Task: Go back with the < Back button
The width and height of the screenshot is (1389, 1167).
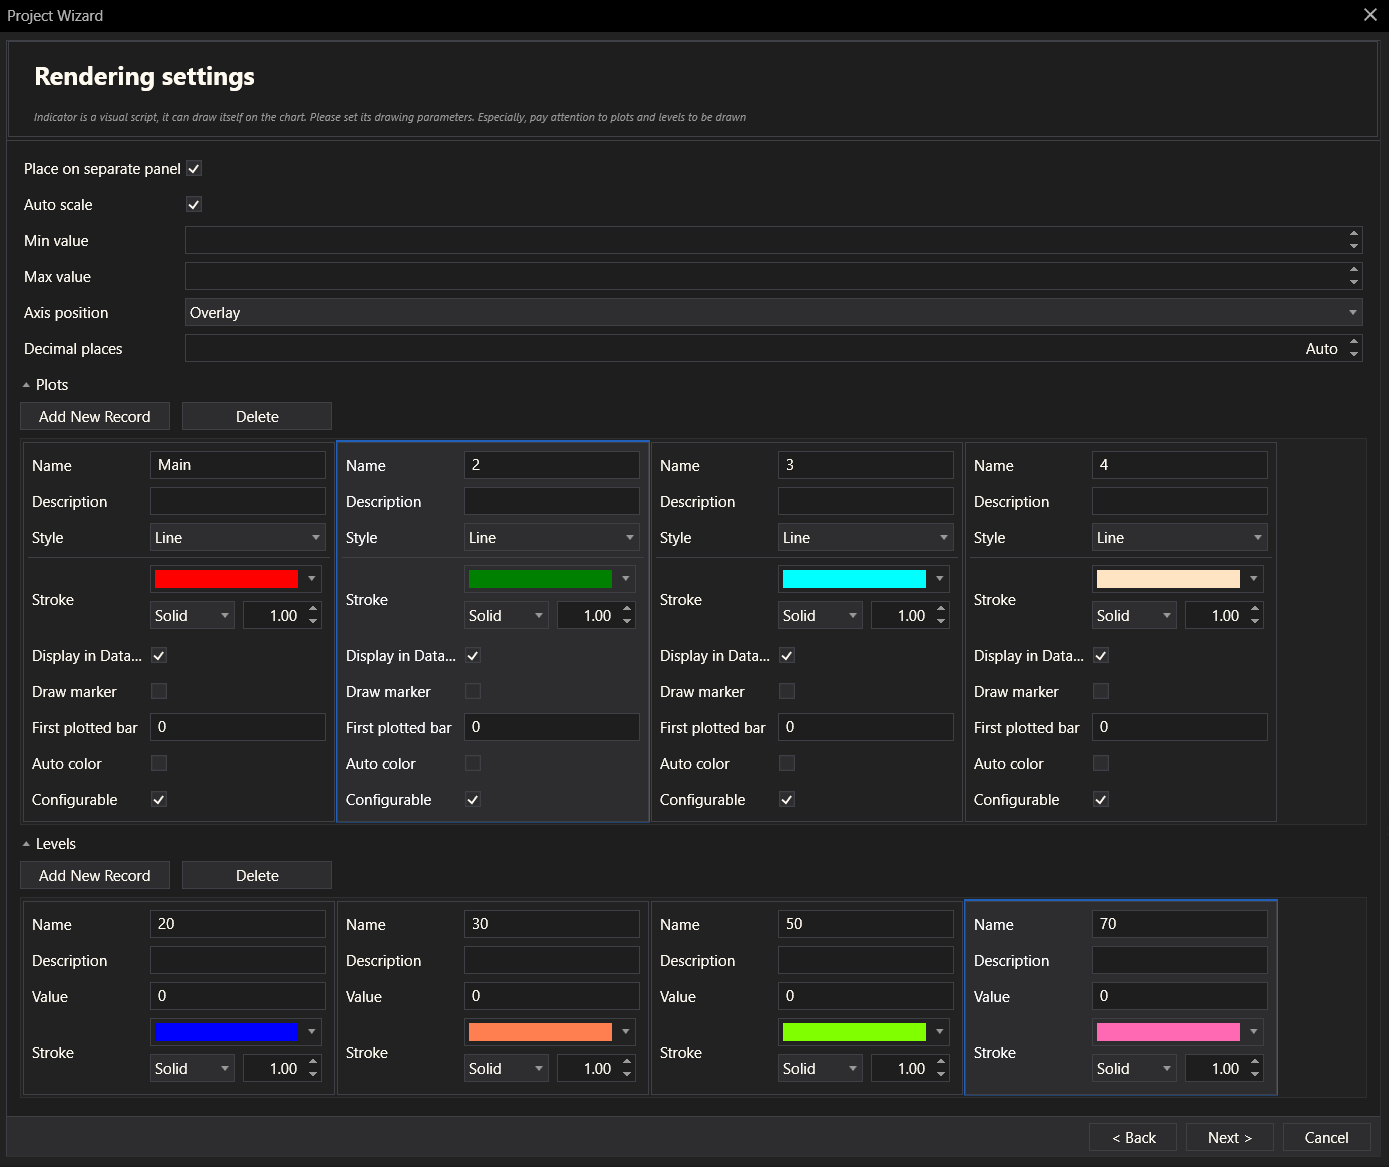Action: (1134, 1138)
